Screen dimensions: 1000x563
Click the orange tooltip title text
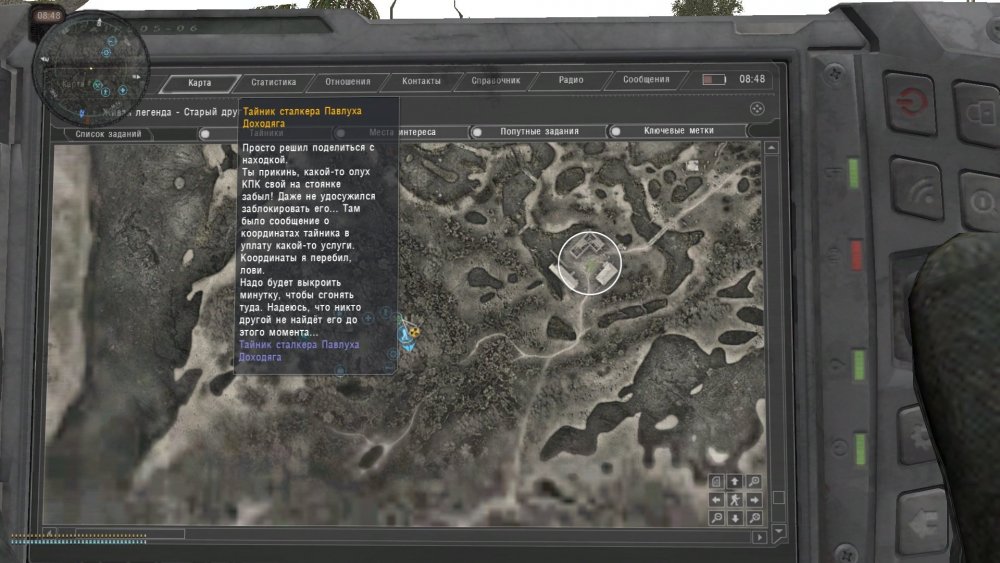[302, 117]
